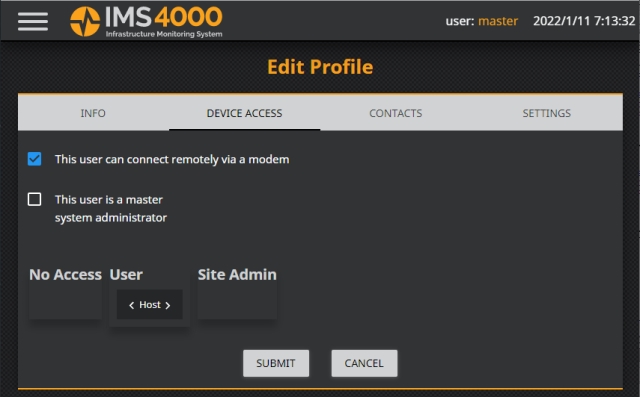
Task: Uncheck remote modem connection checkbox
Action: tap(34, 159)
